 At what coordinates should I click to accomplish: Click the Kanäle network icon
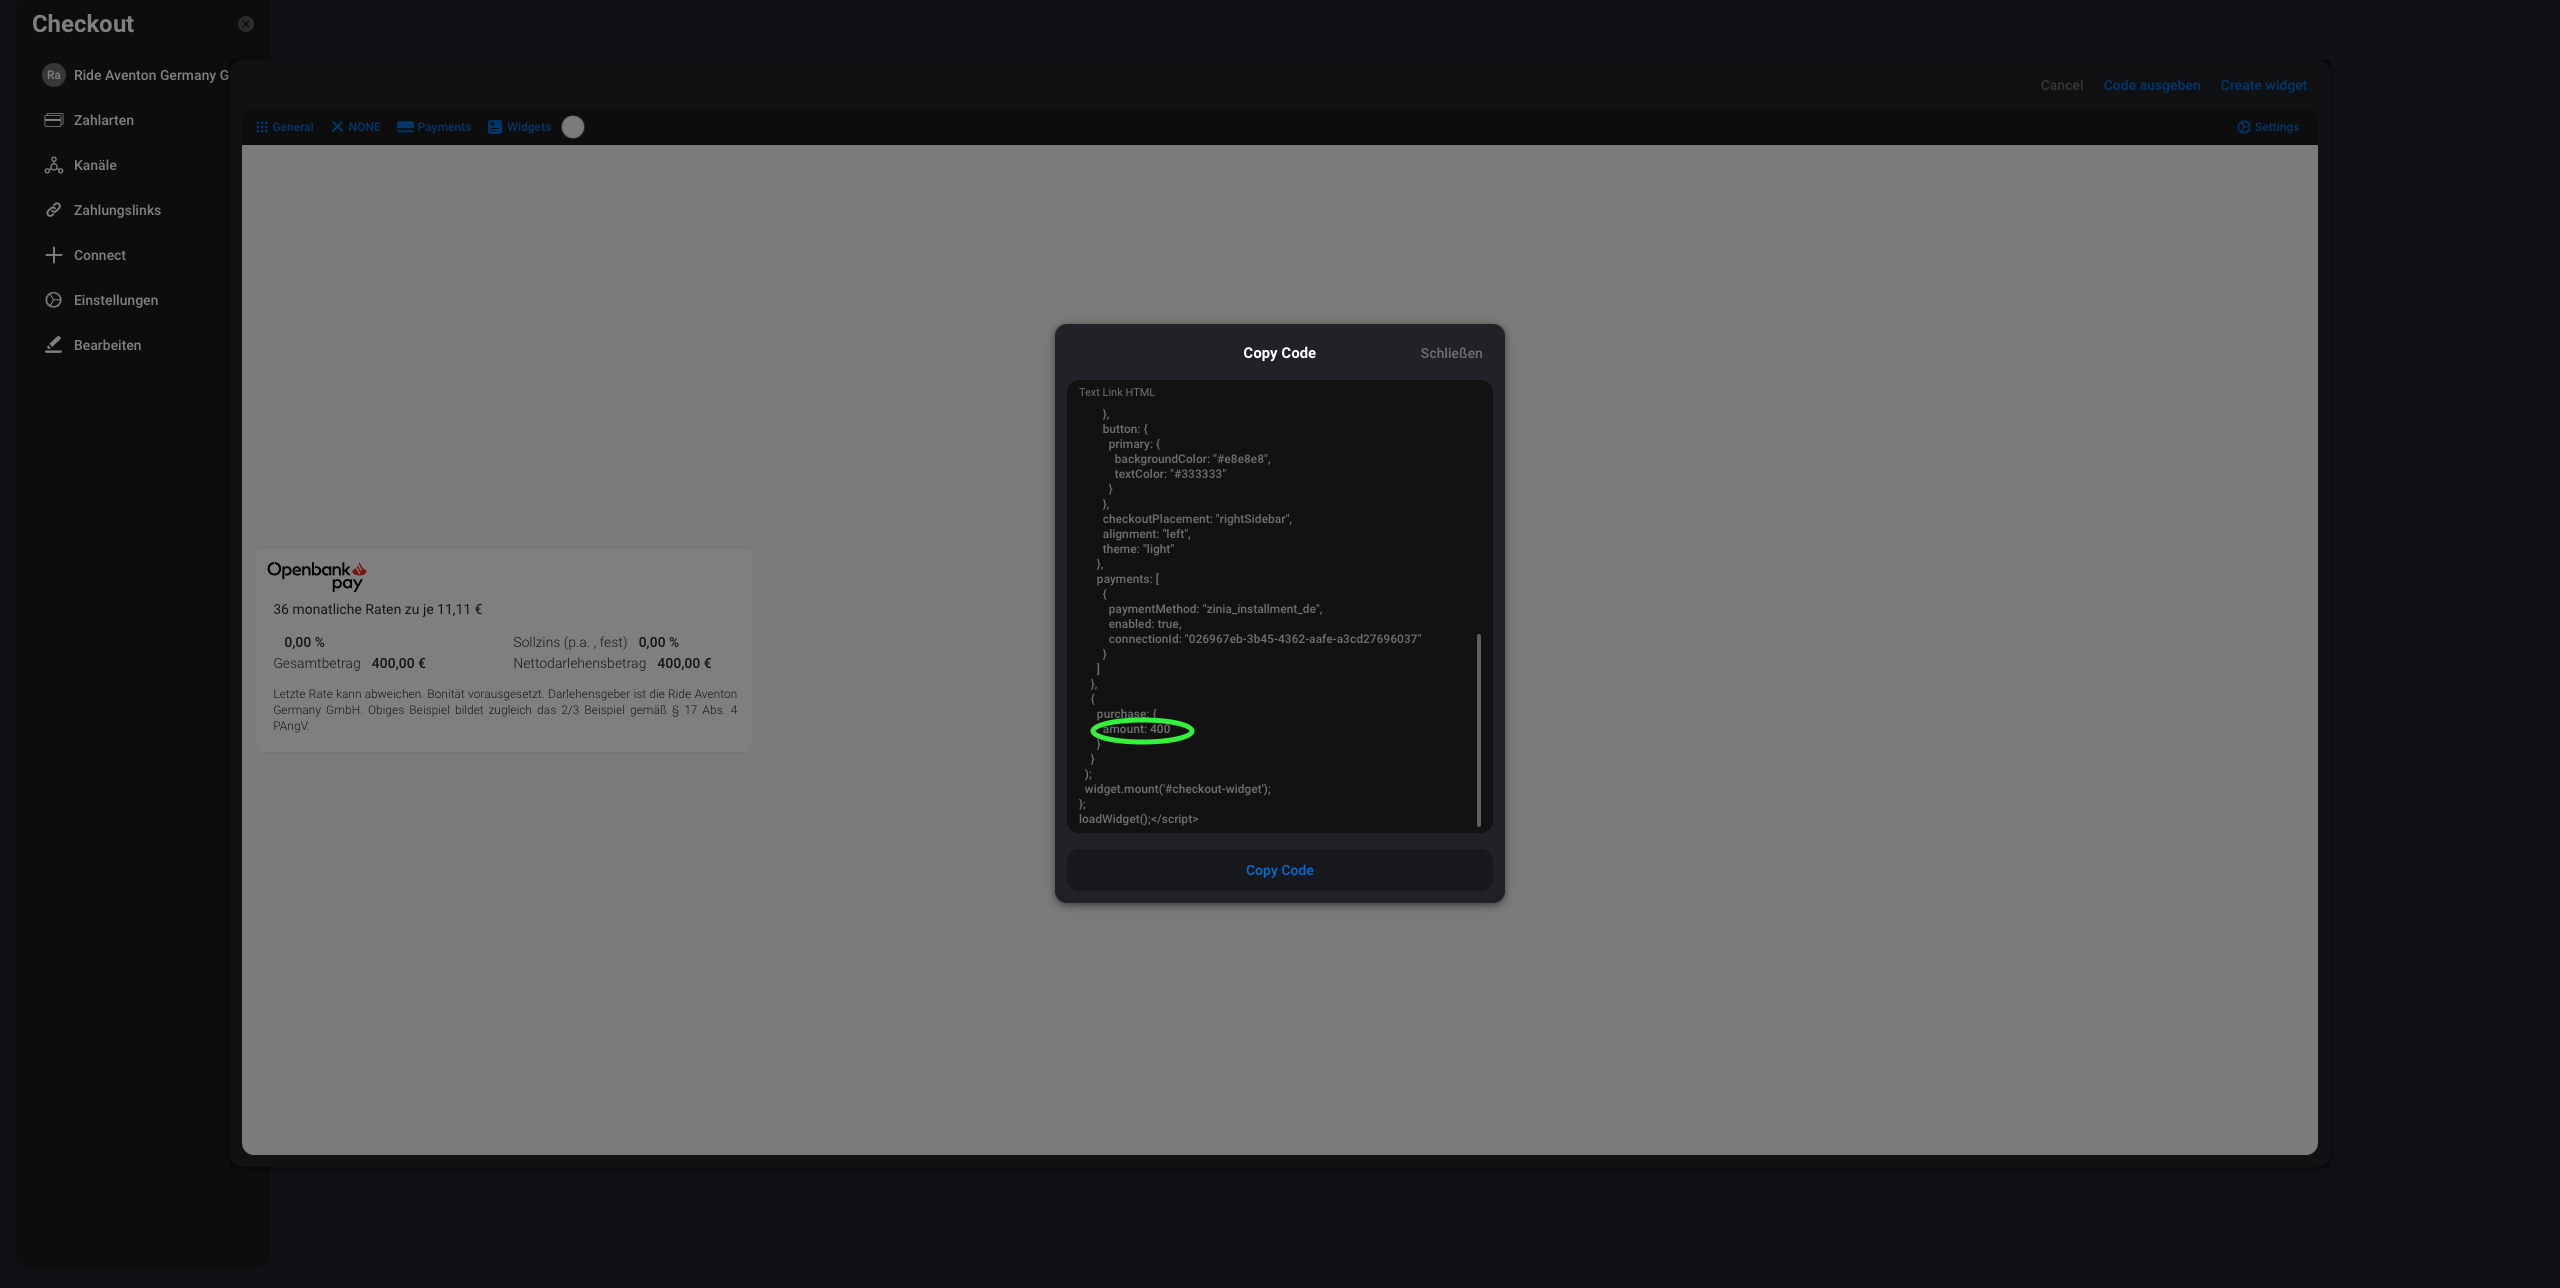[54, 165]
